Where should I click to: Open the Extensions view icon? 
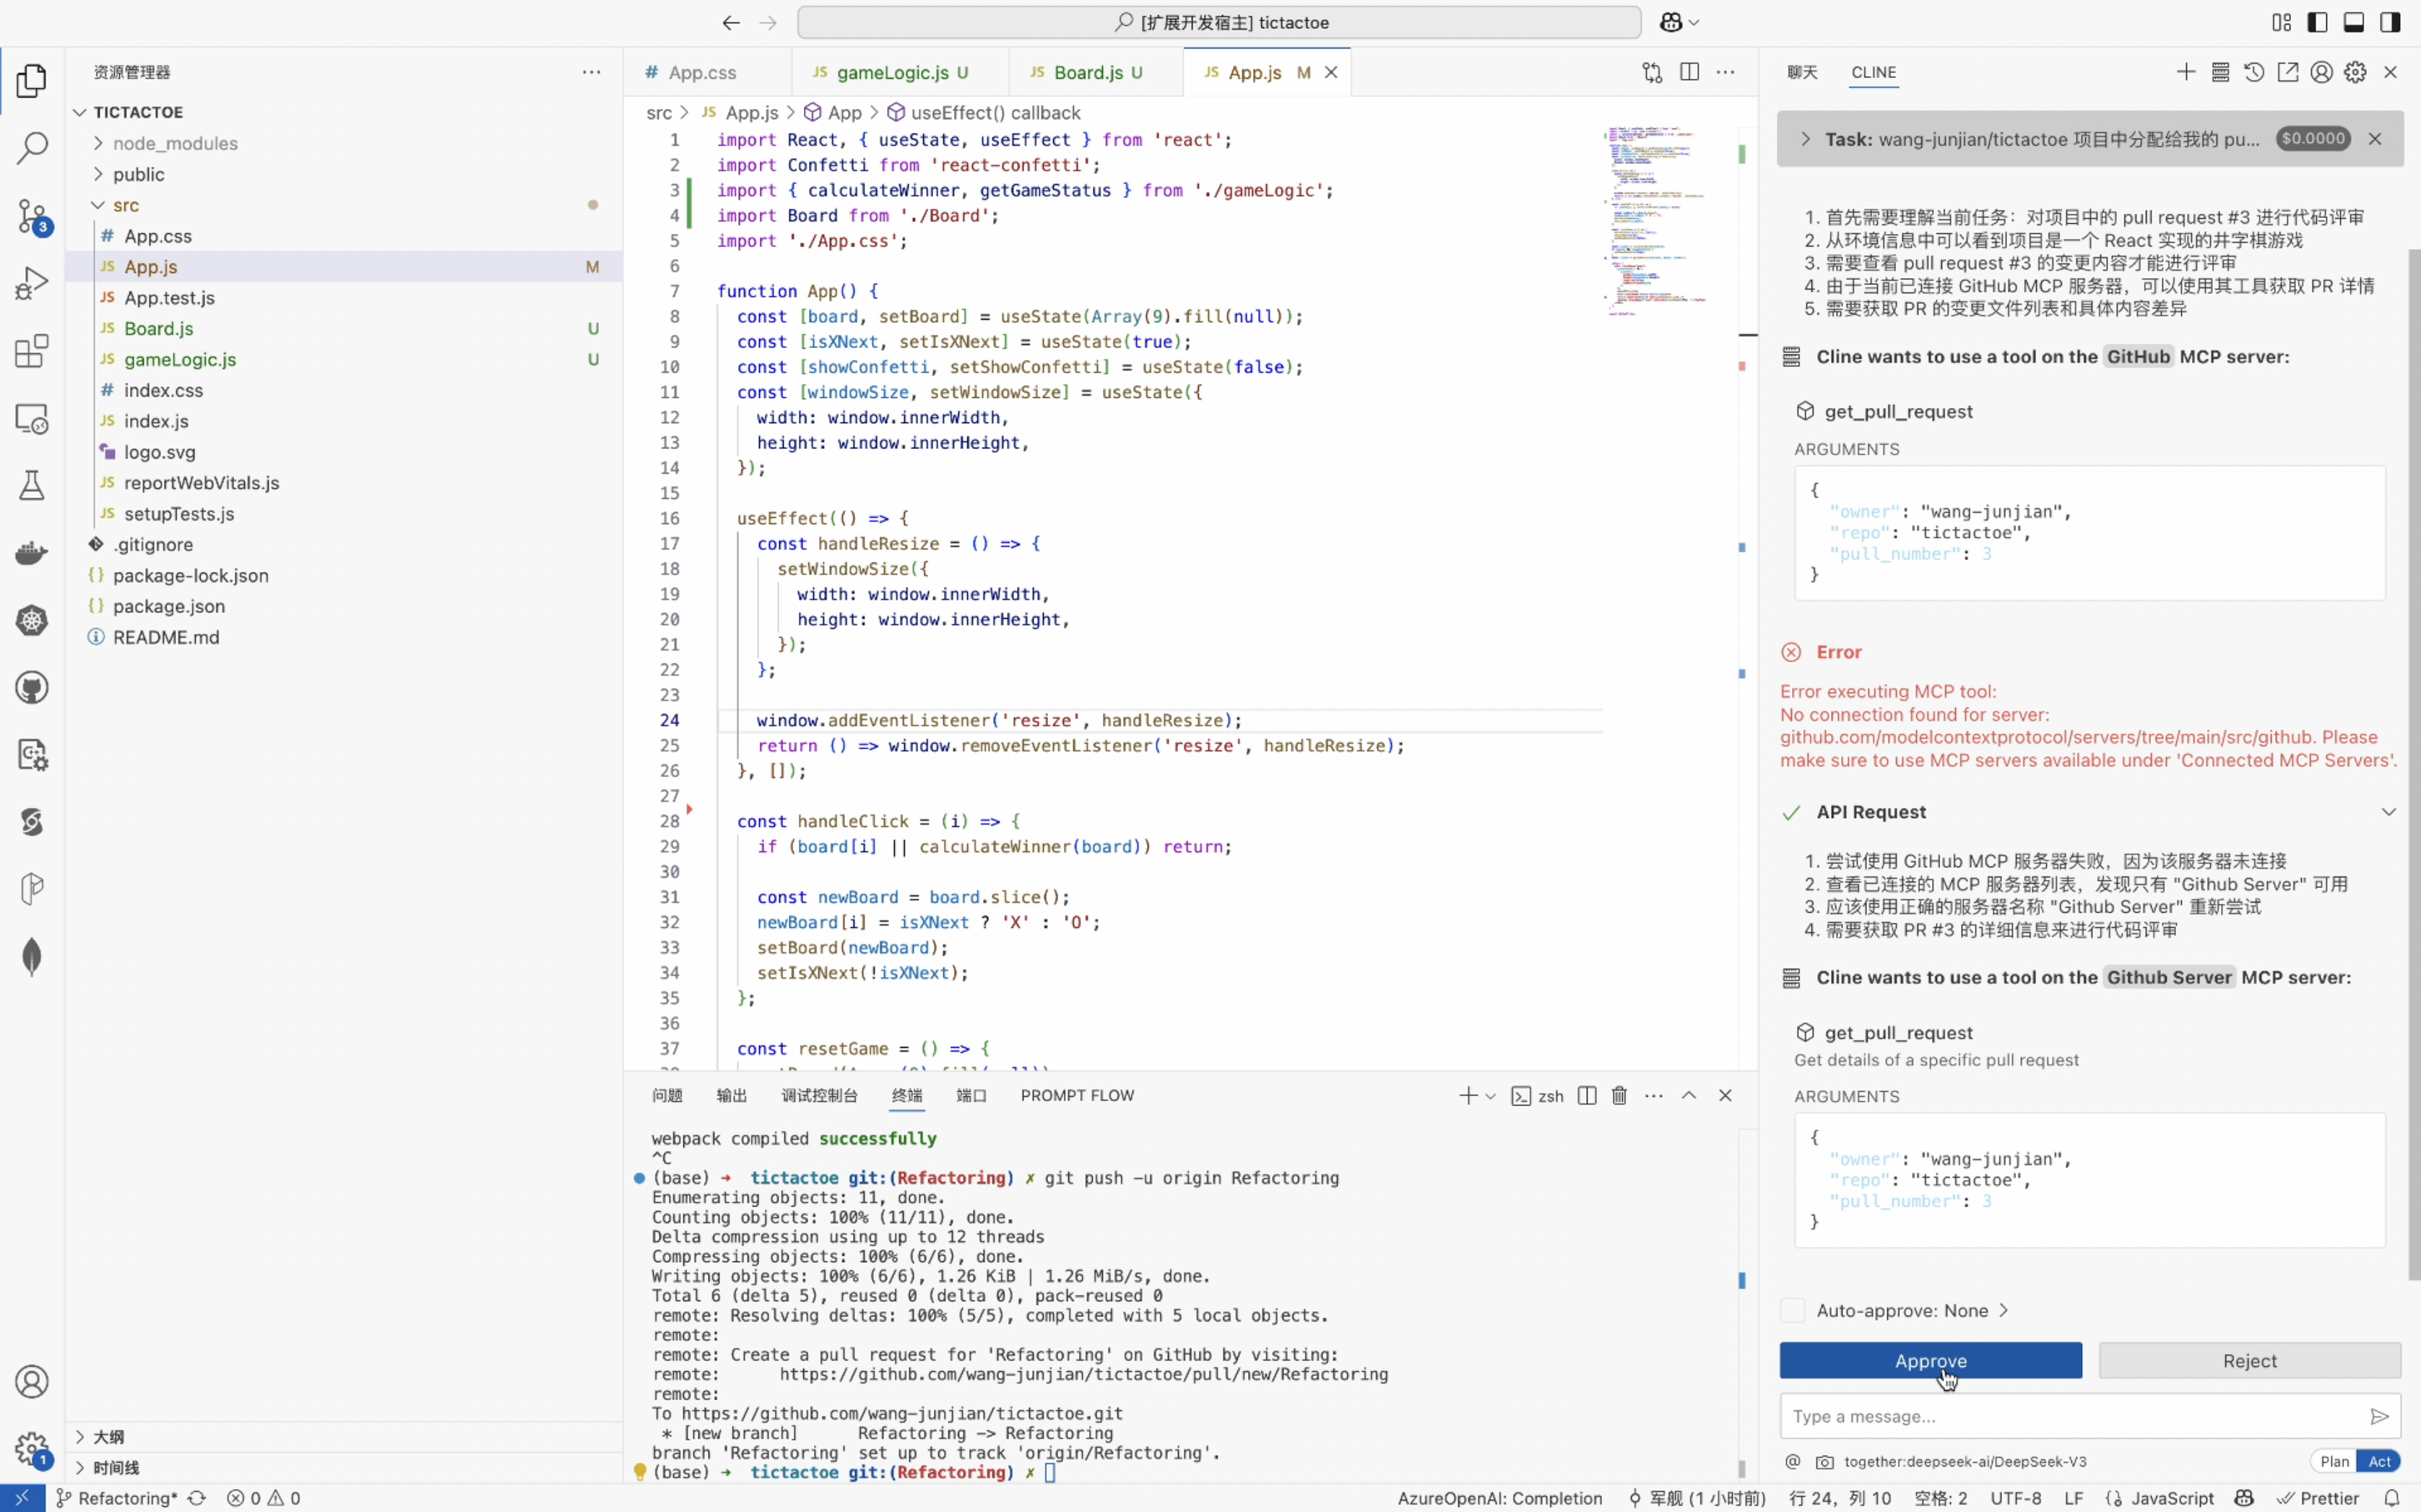coord(32,351)
